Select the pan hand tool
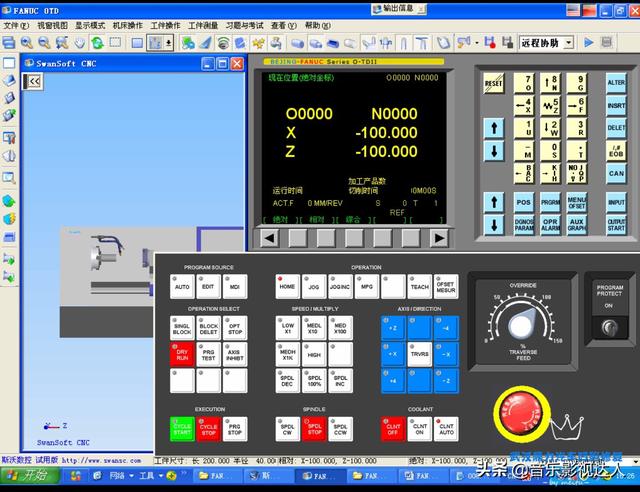Viewport: 640px width, 492px height. (x=80, y=42)
